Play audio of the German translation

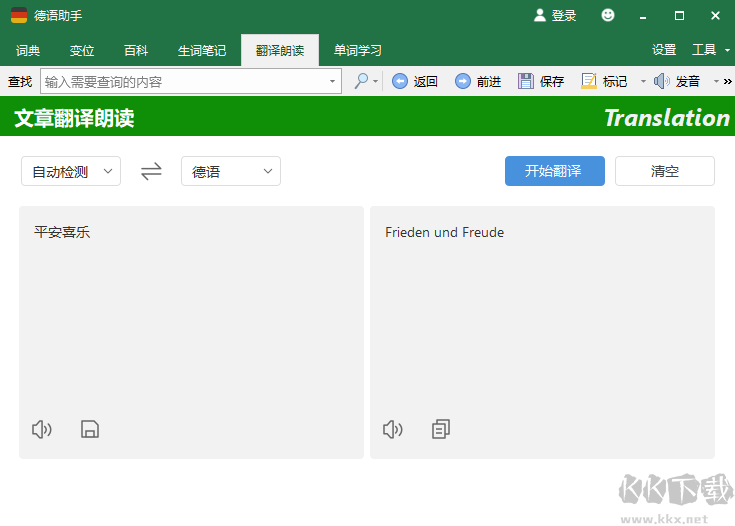pos(392,430)
